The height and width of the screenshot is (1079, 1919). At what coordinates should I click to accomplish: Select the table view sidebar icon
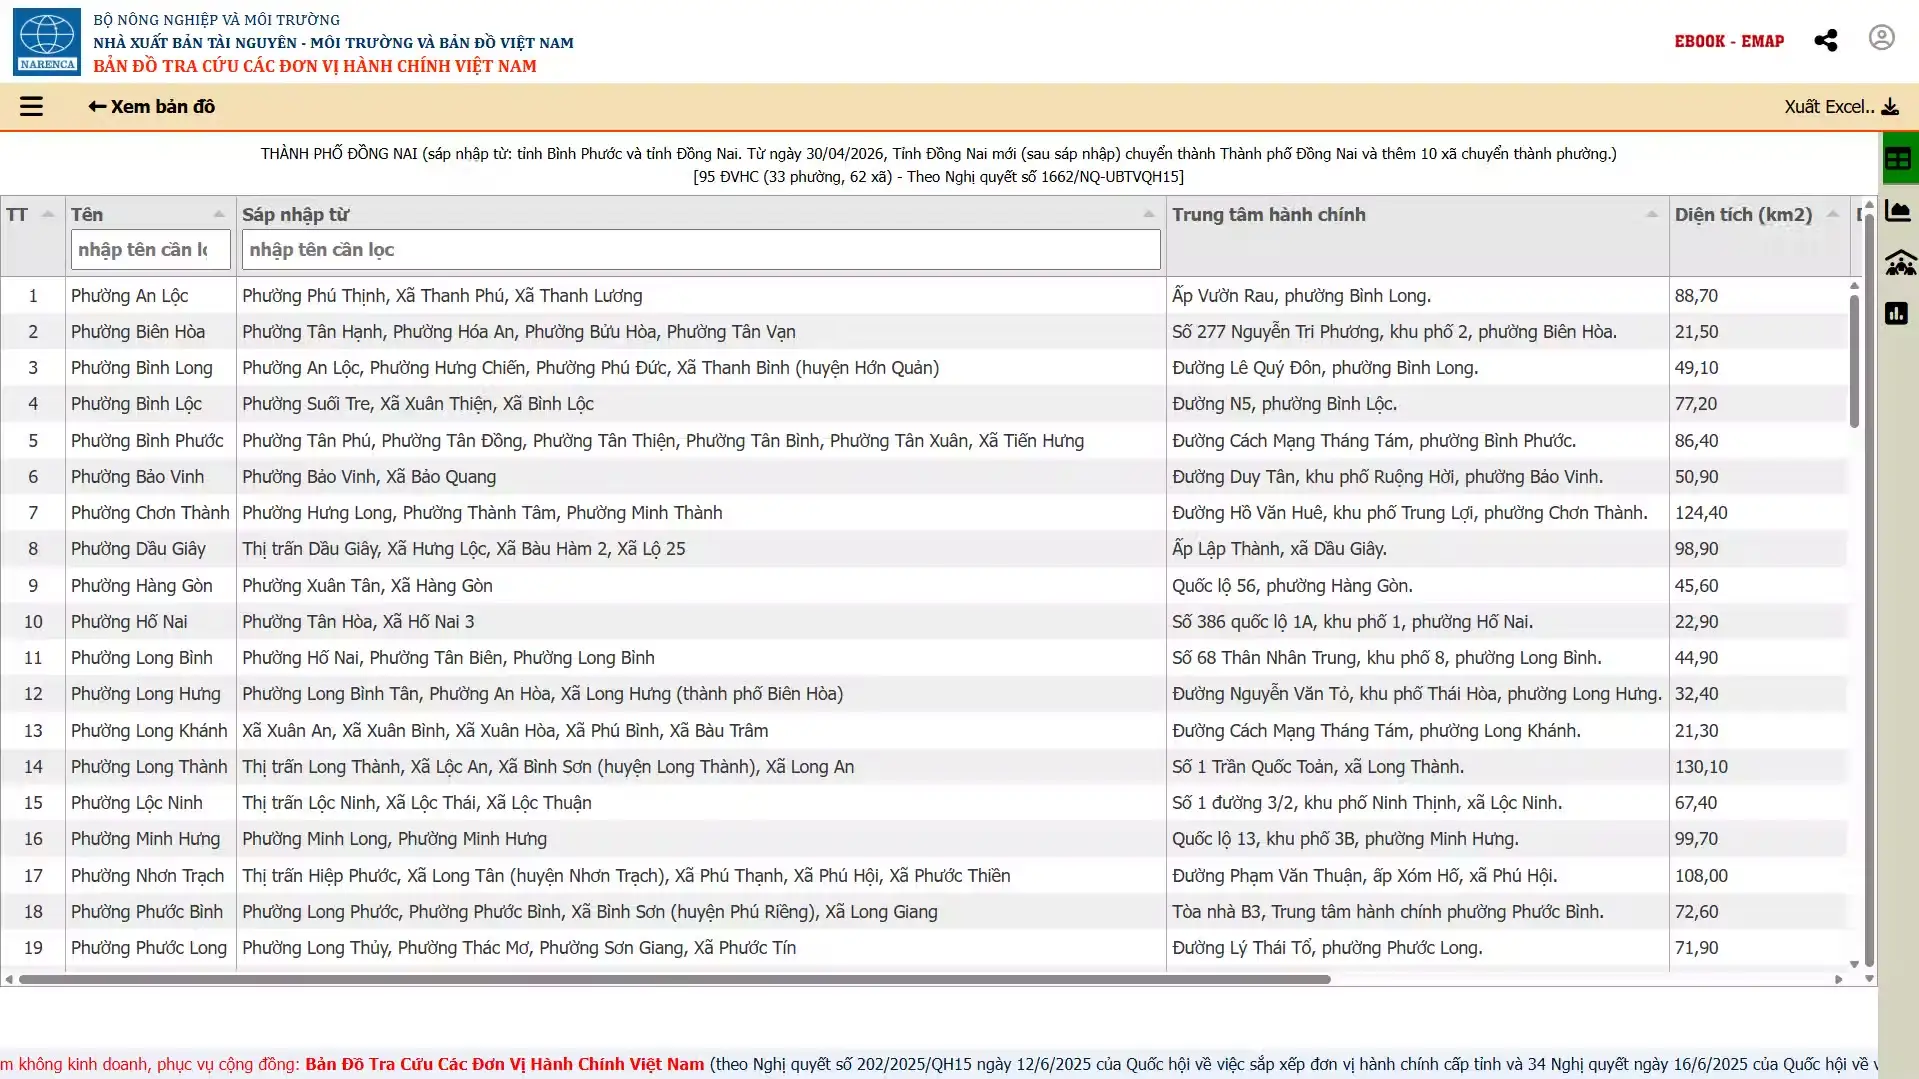point(1897,159)
